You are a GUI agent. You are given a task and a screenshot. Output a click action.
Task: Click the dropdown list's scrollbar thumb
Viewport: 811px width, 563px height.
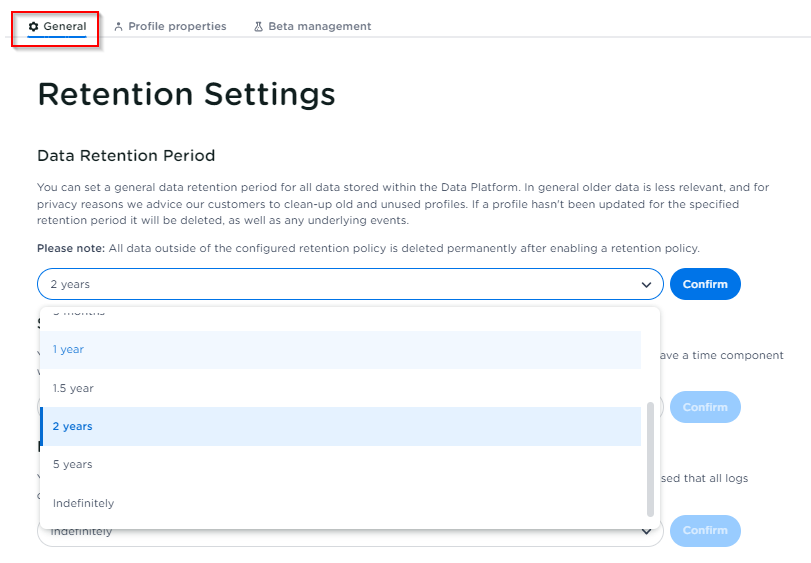coord(651,458)
